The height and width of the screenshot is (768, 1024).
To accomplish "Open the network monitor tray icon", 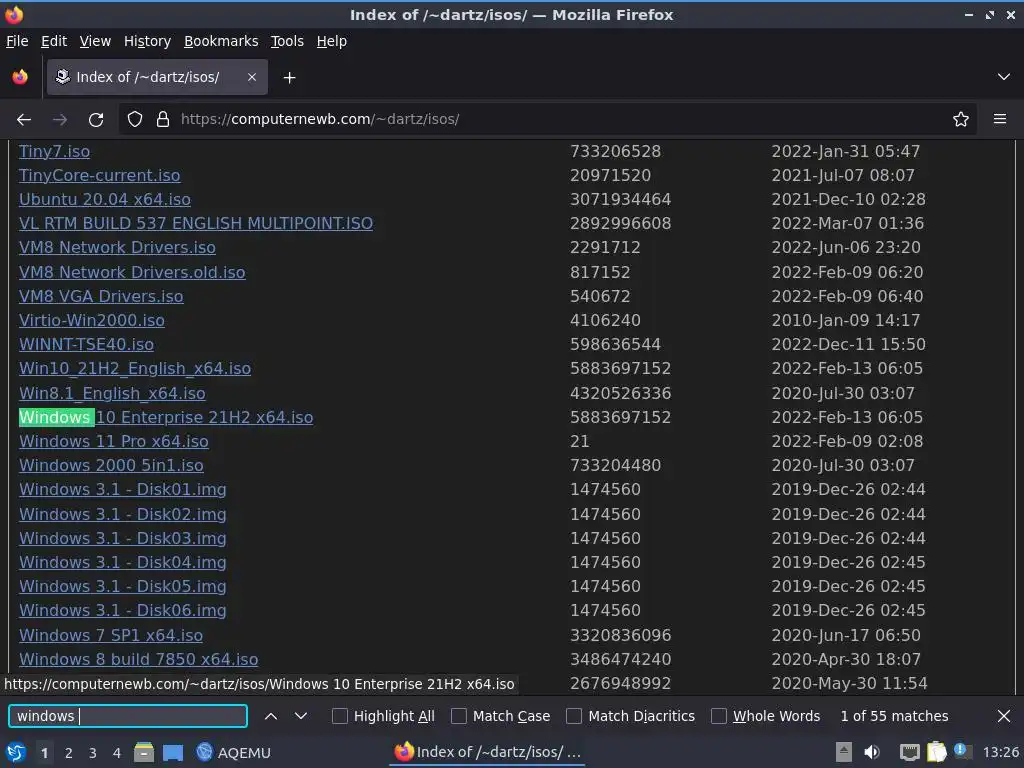I will 910,753.
